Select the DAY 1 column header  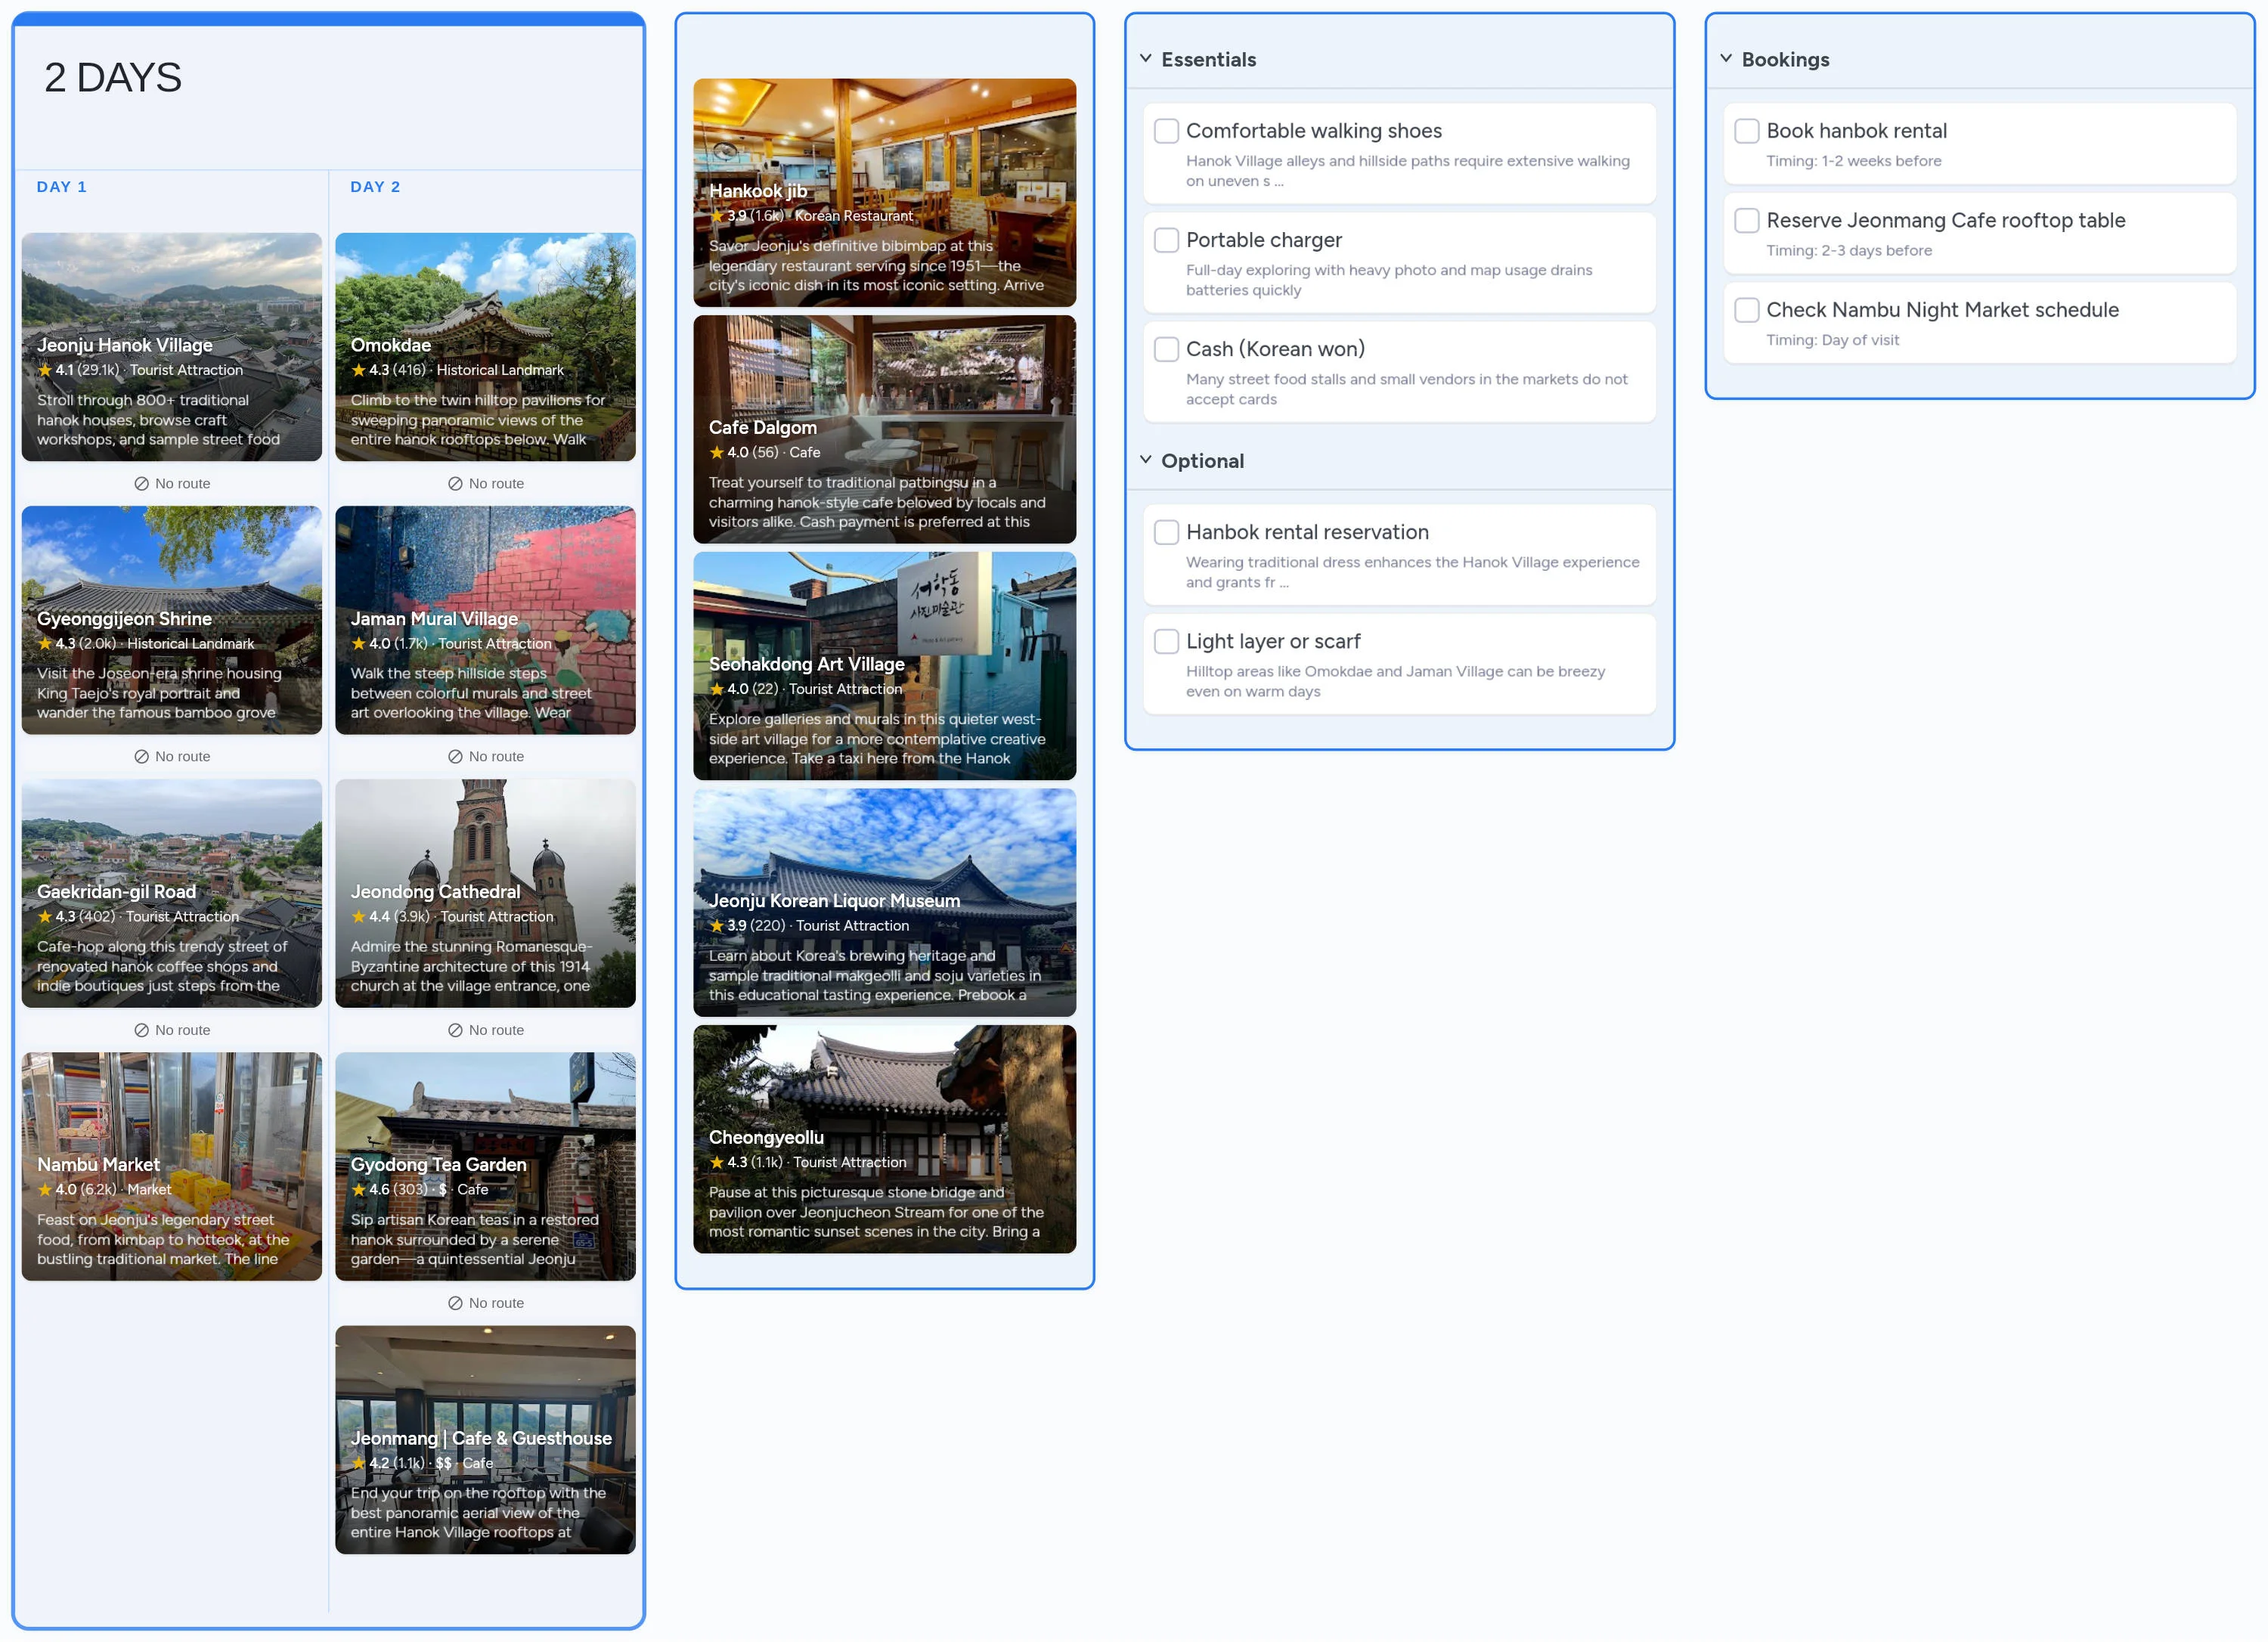(62, 186)
